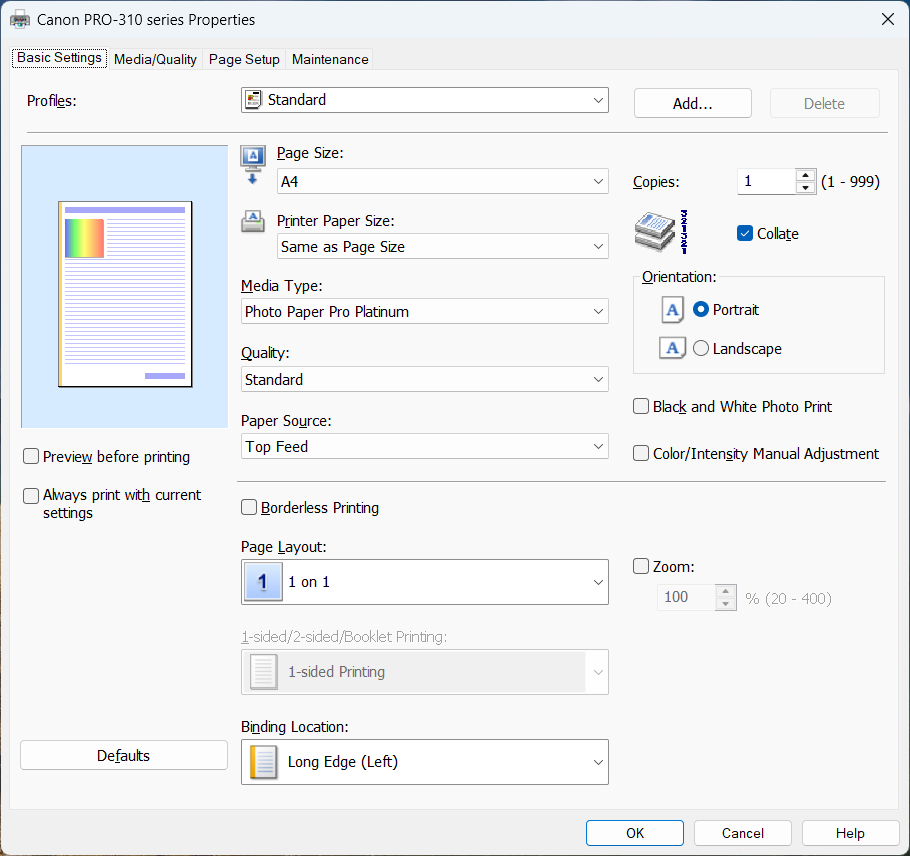
Task: Click the 1-sided Printing page icon
Action: pos(263,672)
